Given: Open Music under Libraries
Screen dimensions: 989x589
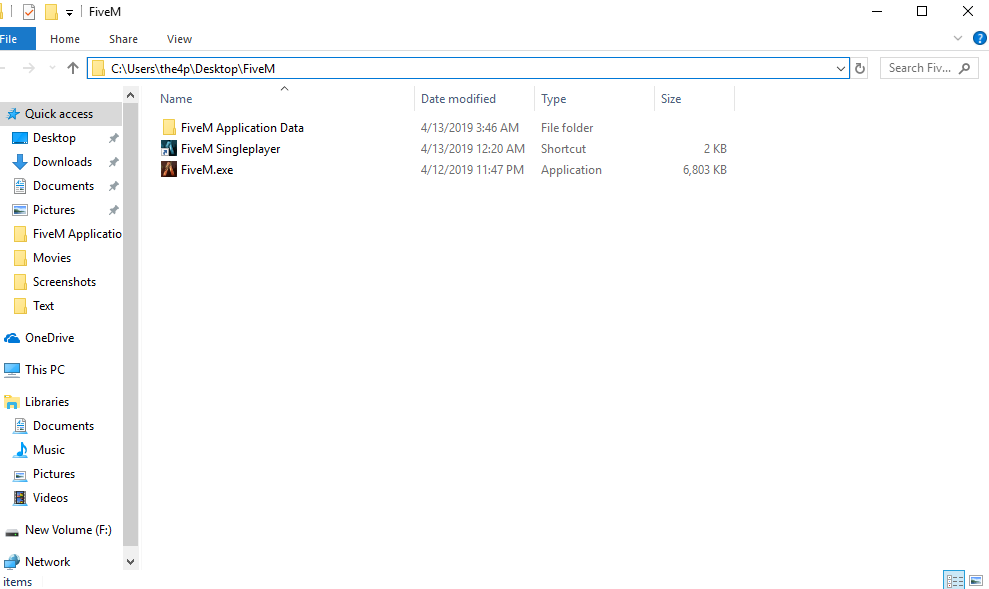Looking at the screenshot, I should click(49, 450).
